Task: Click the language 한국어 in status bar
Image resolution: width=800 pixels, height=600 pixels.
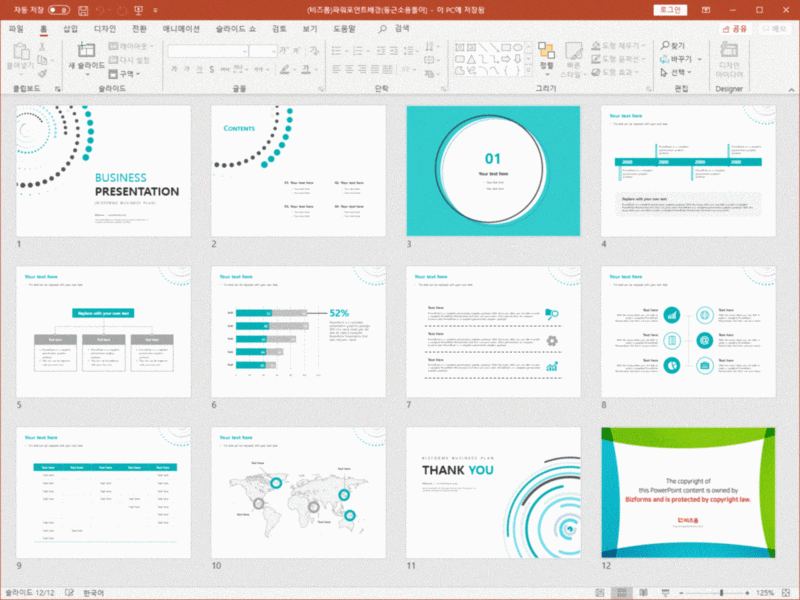Action: tap(93, 592)
